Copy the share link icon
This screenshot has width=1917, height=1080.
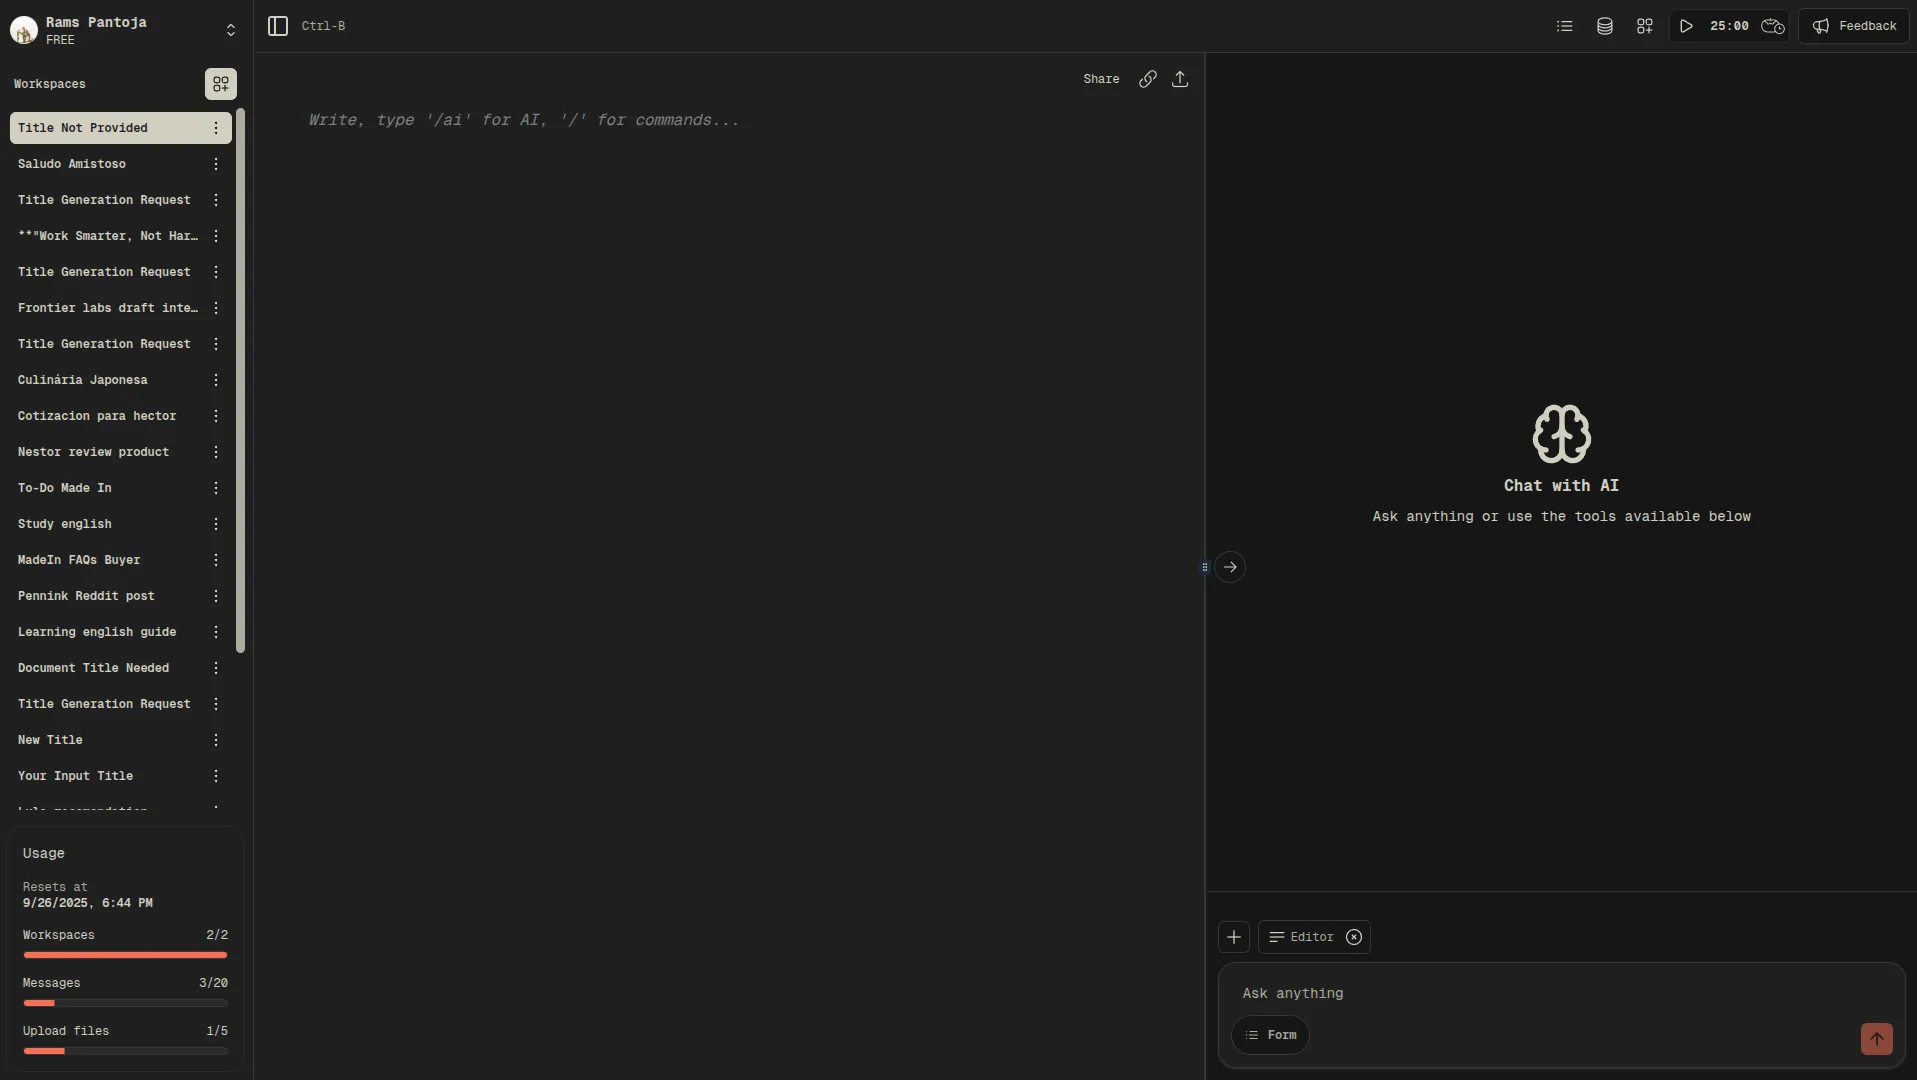pyautogui.click(x=1147, y=79)
